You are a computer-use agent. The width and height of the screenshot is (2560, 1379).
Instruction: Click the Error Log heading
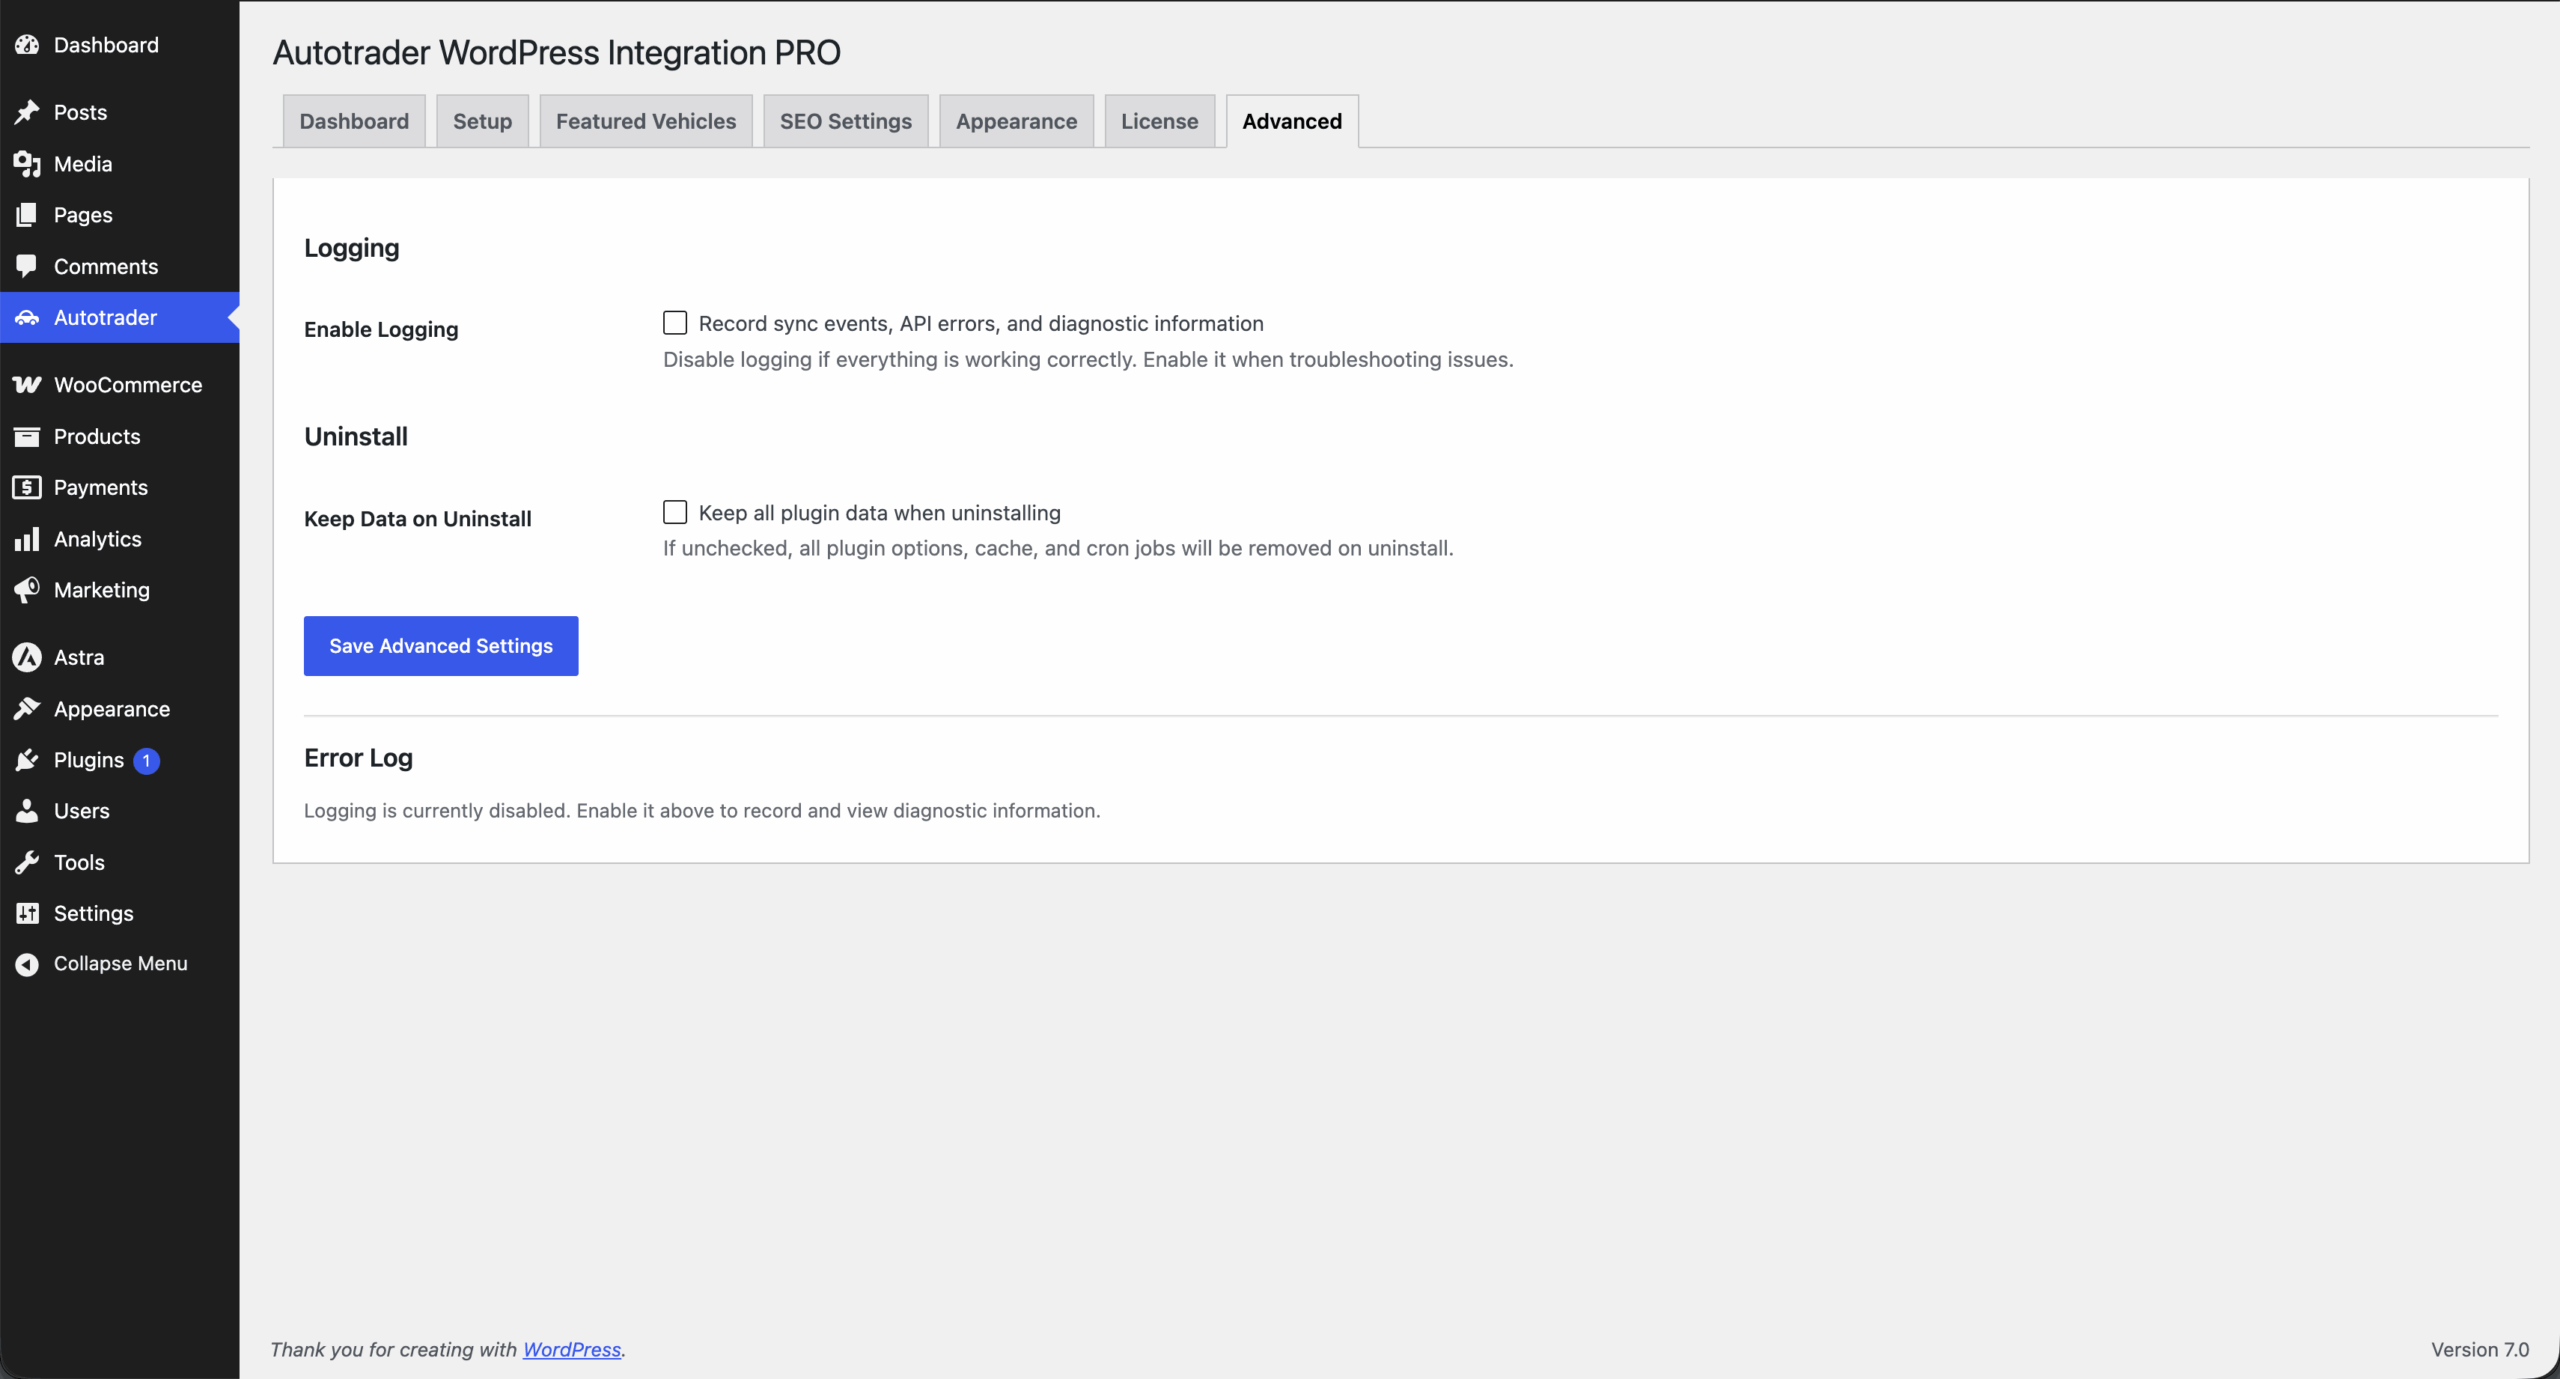click(358, 758)
